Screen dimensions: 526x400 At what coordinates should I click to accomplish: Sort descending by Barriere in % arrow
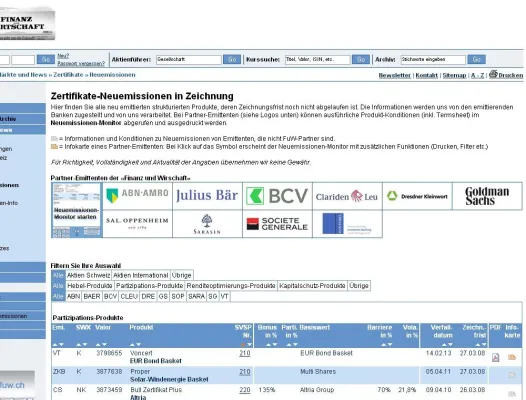390,344
